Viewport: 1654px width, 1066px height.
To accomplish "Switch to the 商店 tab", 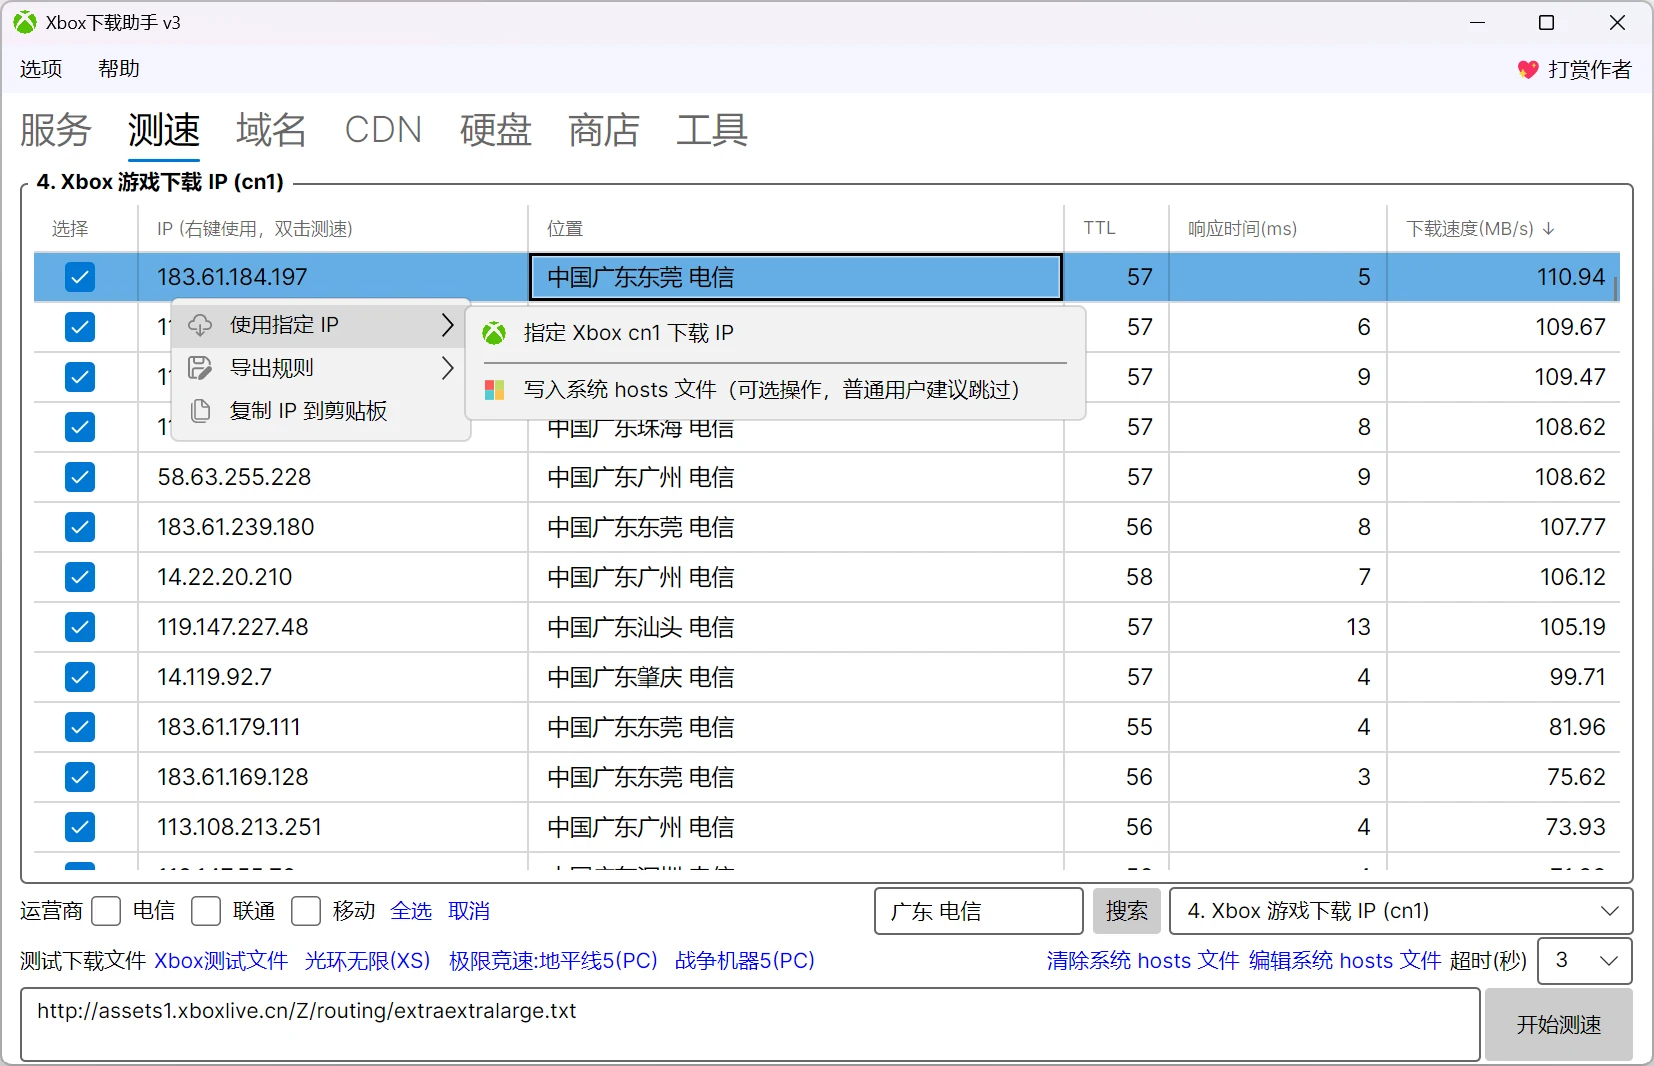I will [x=604, y=130].
